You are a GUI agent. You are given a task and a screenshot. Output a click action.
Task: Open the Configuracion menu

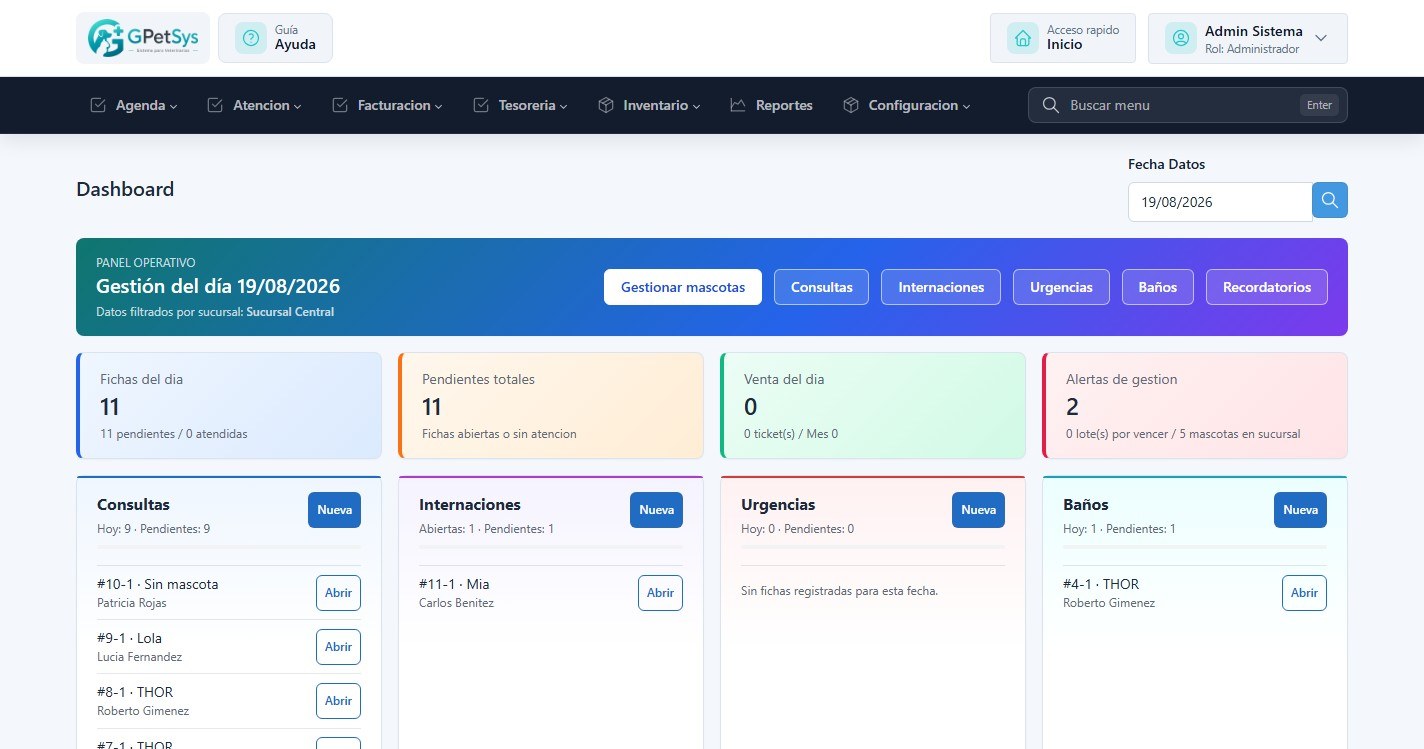pyautogui.click(x=906, y=105)
